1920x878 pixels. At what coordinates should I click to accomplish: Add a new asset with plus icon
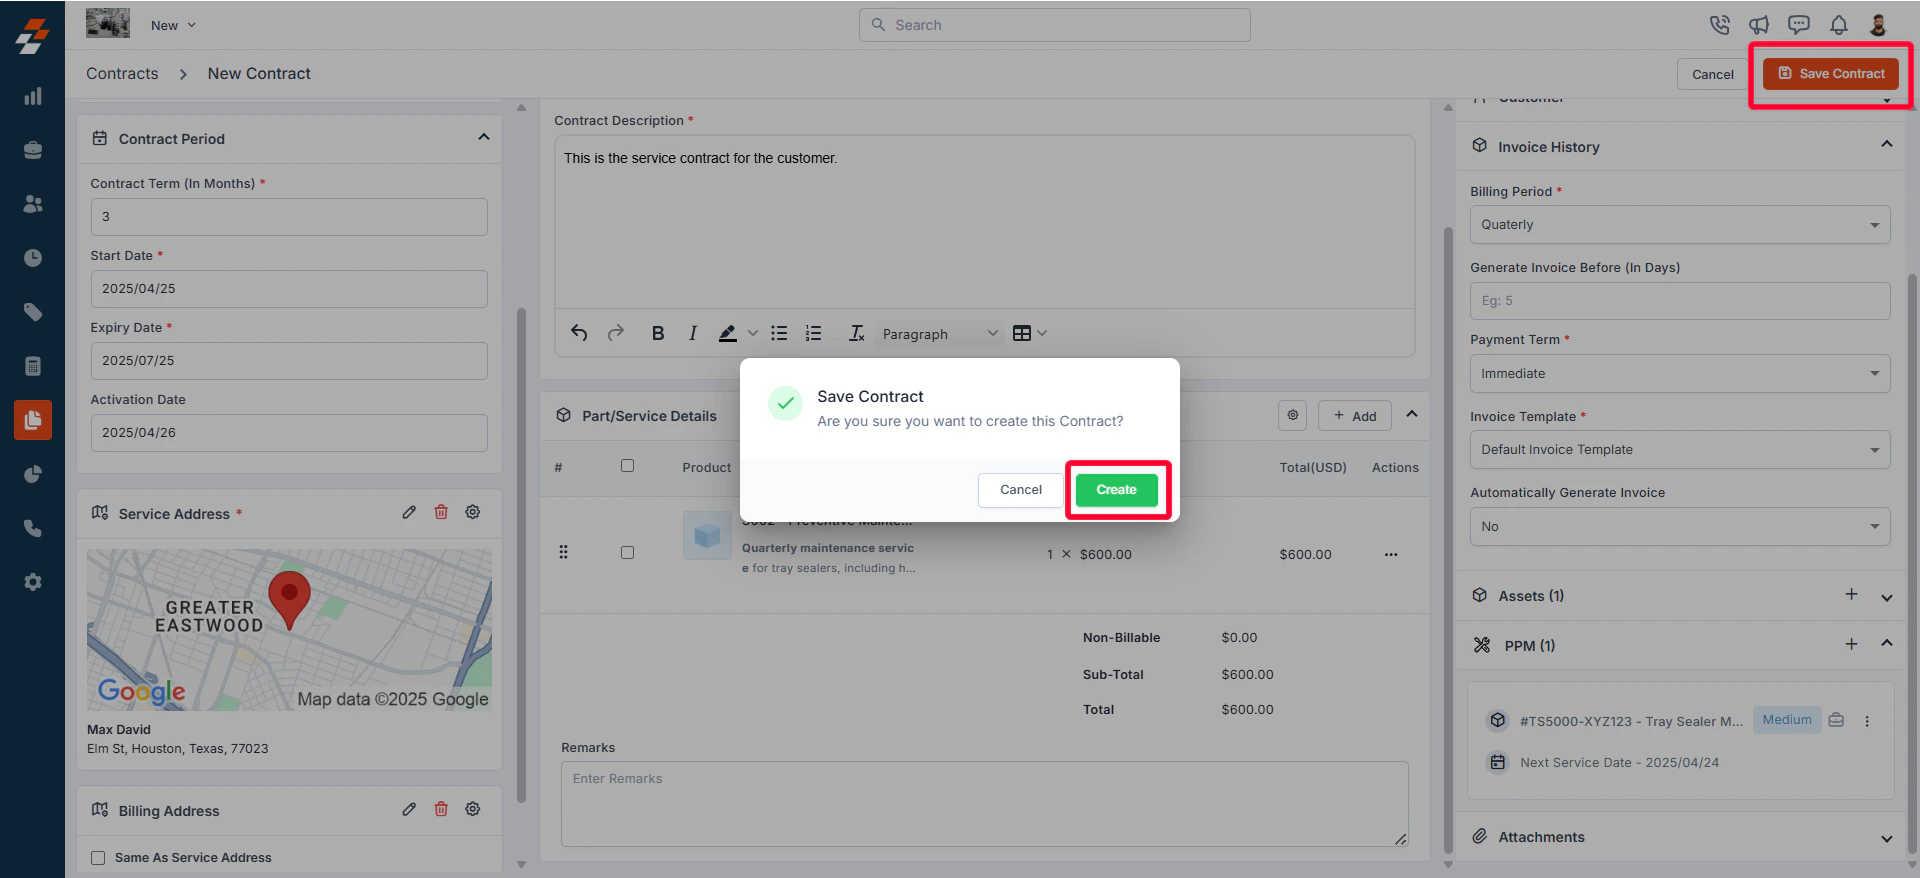(x=1851, y=595)
